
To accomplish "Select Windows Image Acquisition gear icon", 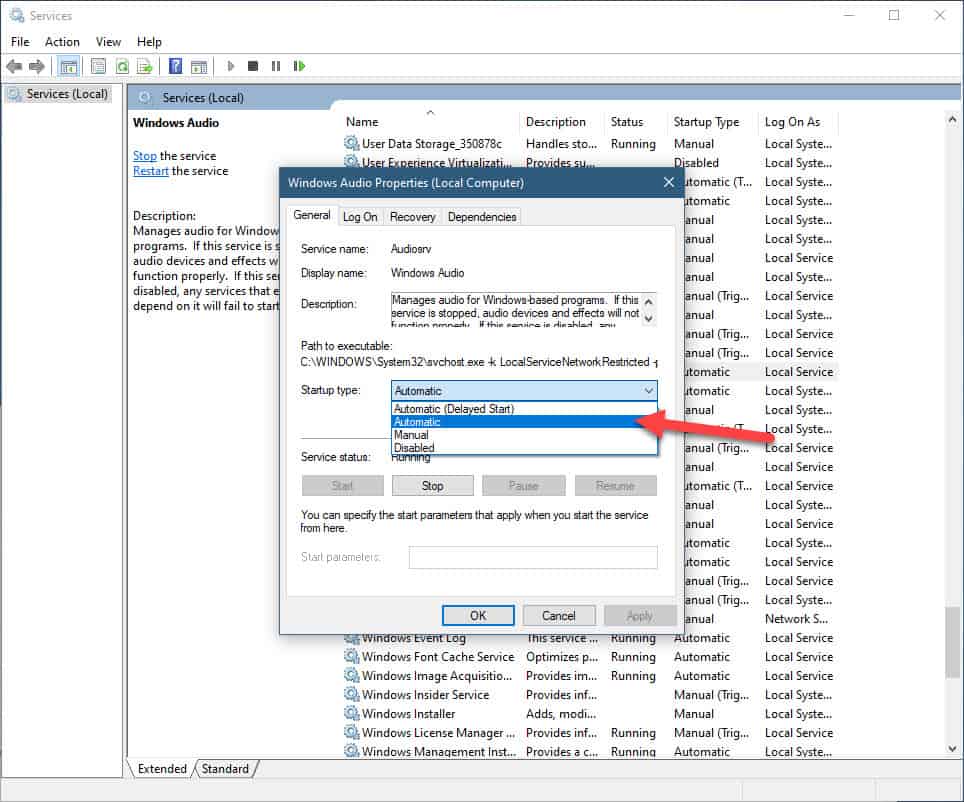I will pyautogui.click(x=351, y=675).
